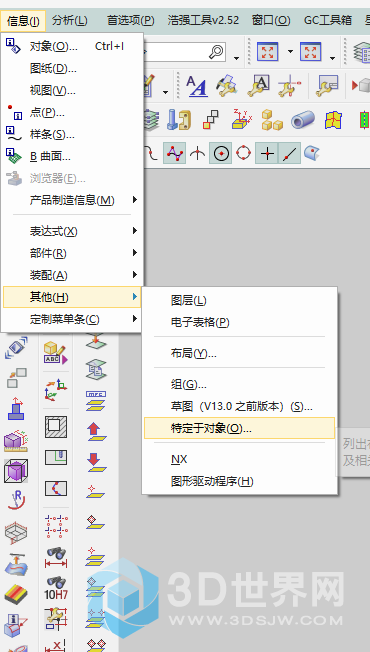Image resolution: width=370 pixels, height=652 pixels.
Task: Open the 窗口(O) menu
Action: coord(271,20)
